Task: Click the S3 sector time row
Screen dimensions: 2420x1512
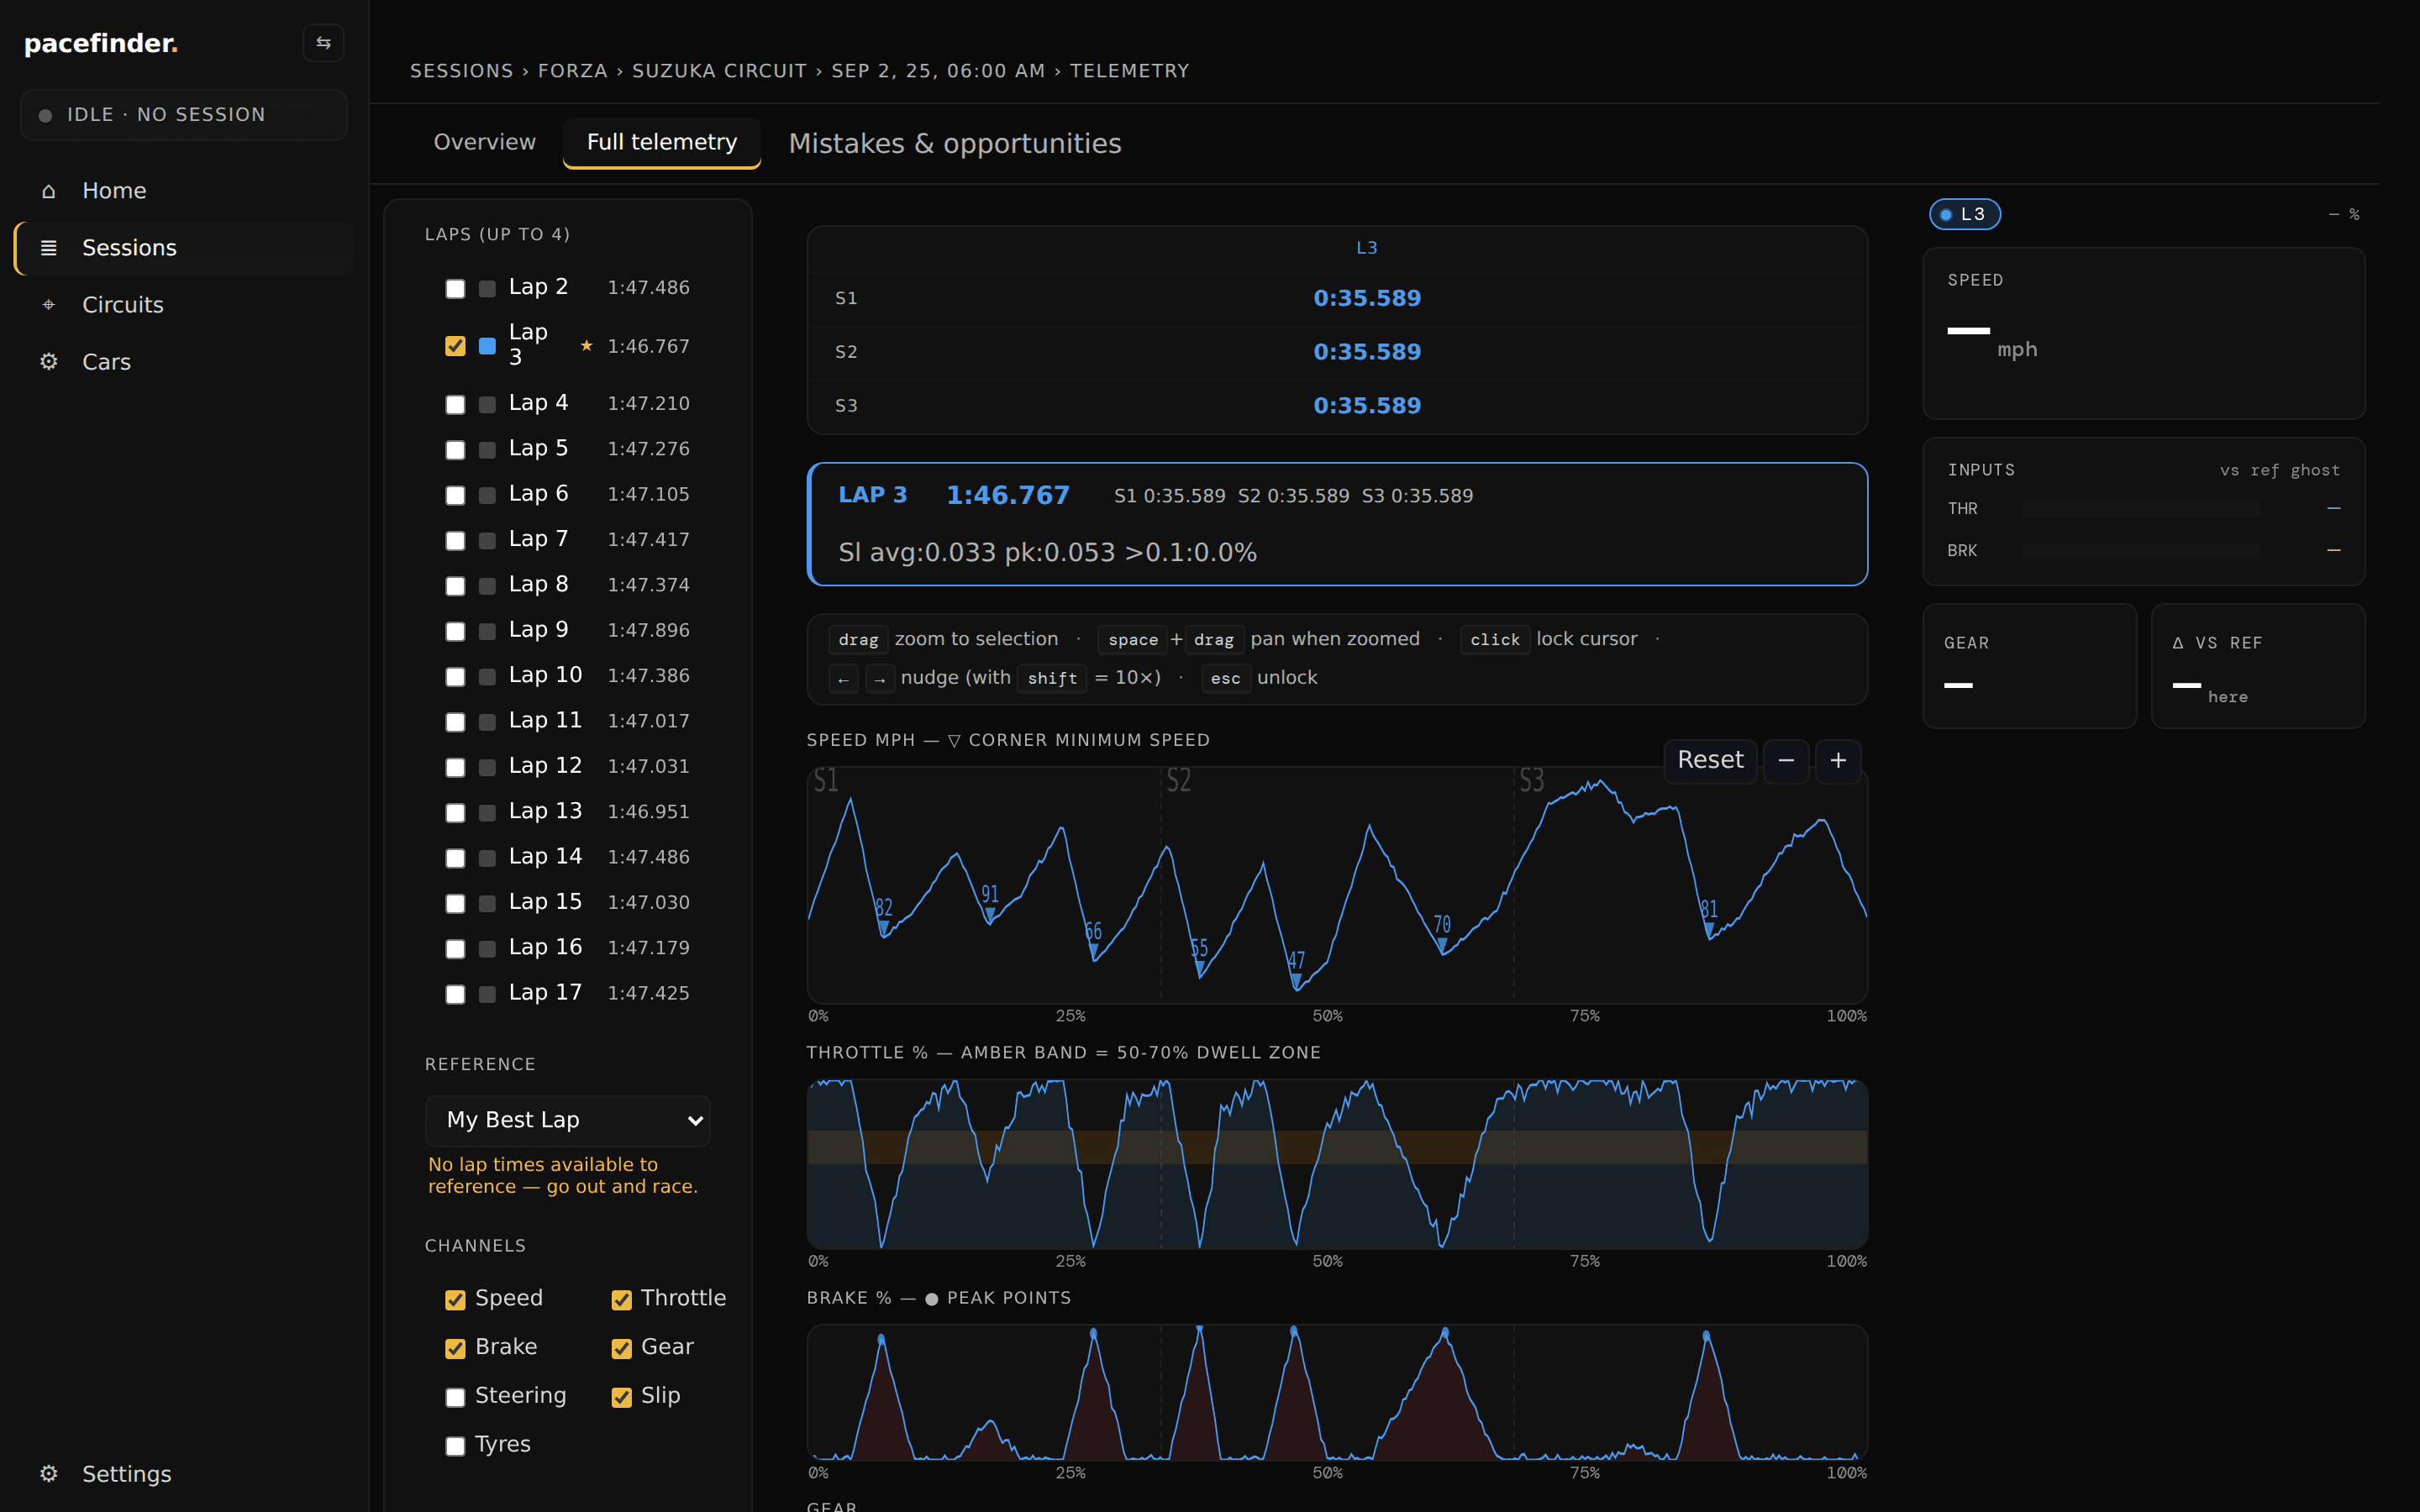Action: point(1338,406)
